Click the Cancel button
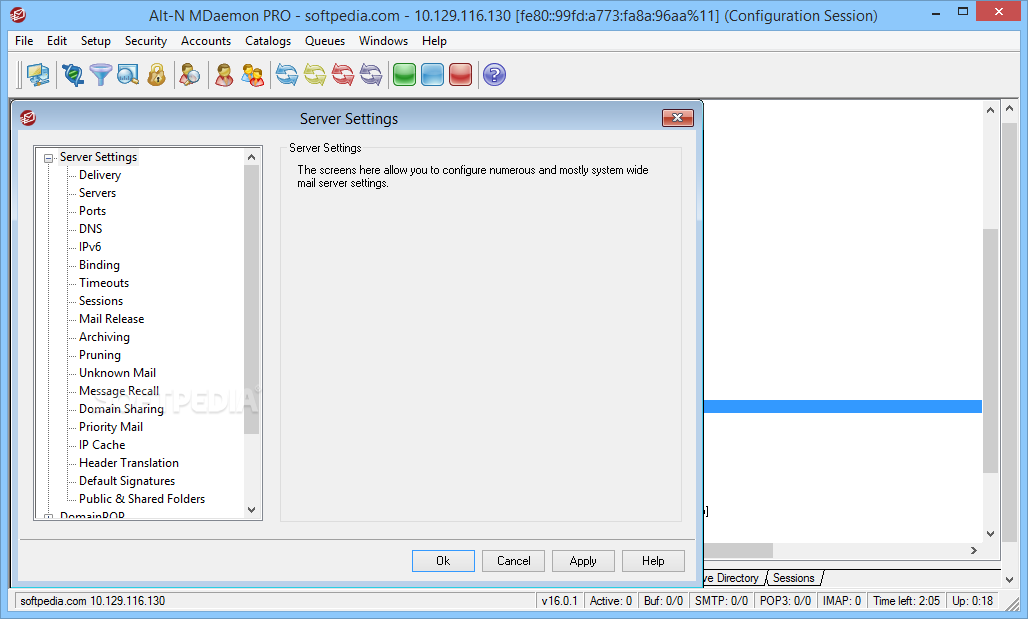 513,561
